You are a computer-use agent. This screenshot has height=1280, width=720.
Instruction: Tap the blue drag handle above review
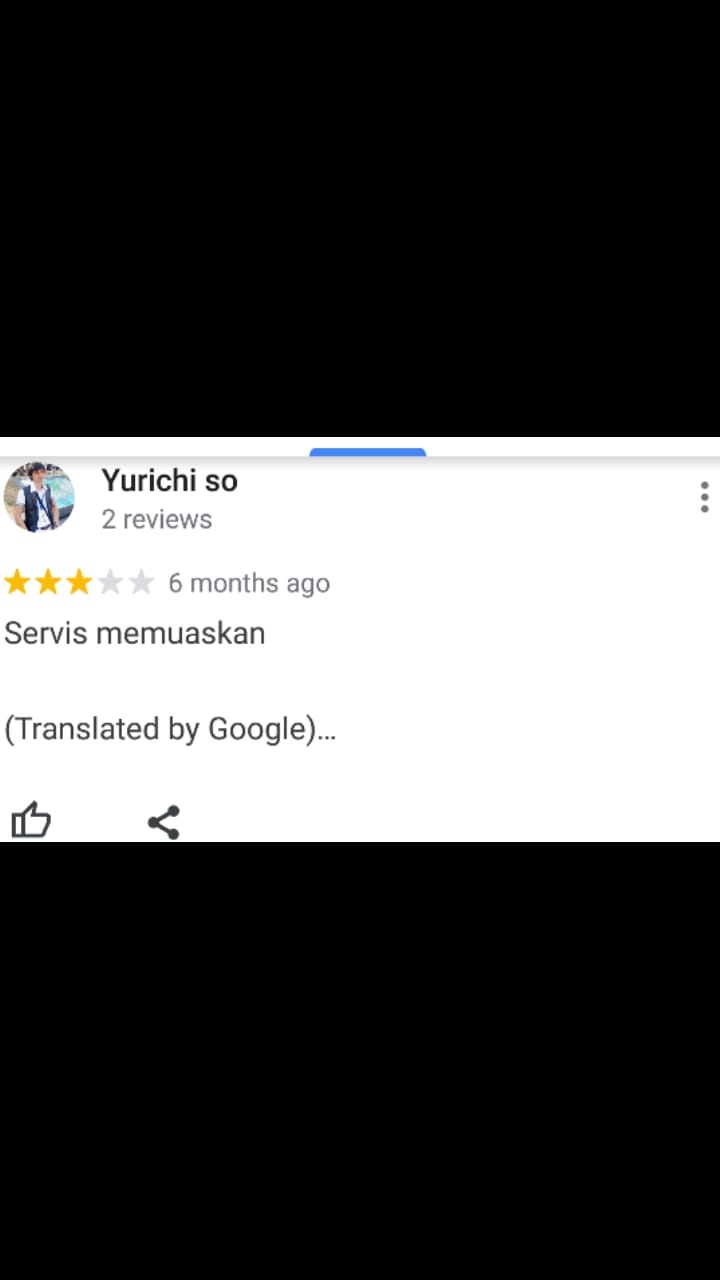point(367,452)
